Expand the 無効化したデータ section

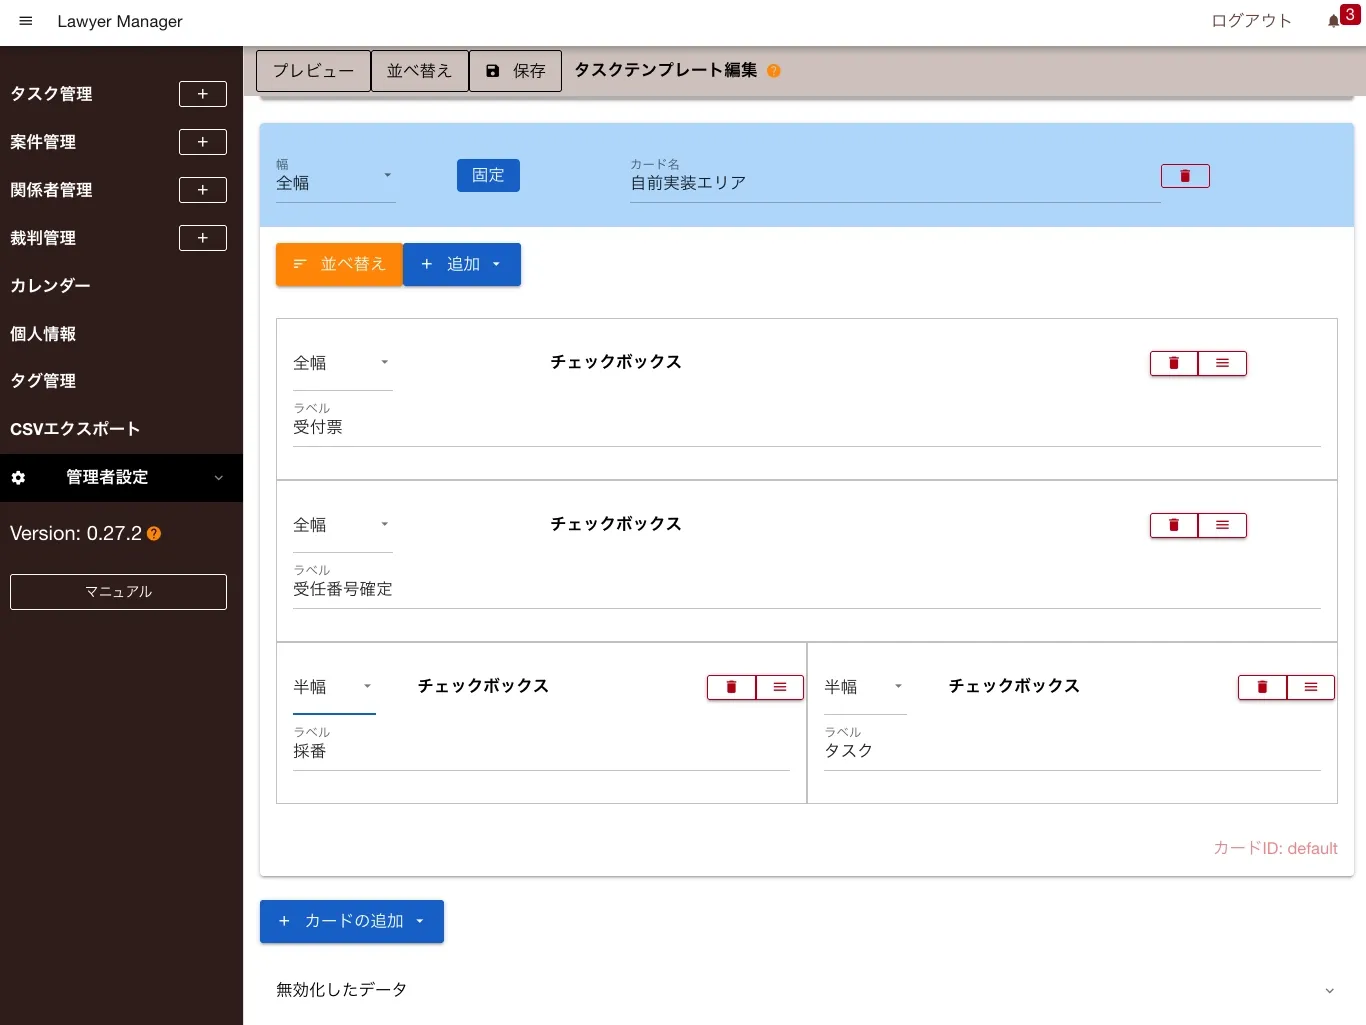click(x=806, y=990)
